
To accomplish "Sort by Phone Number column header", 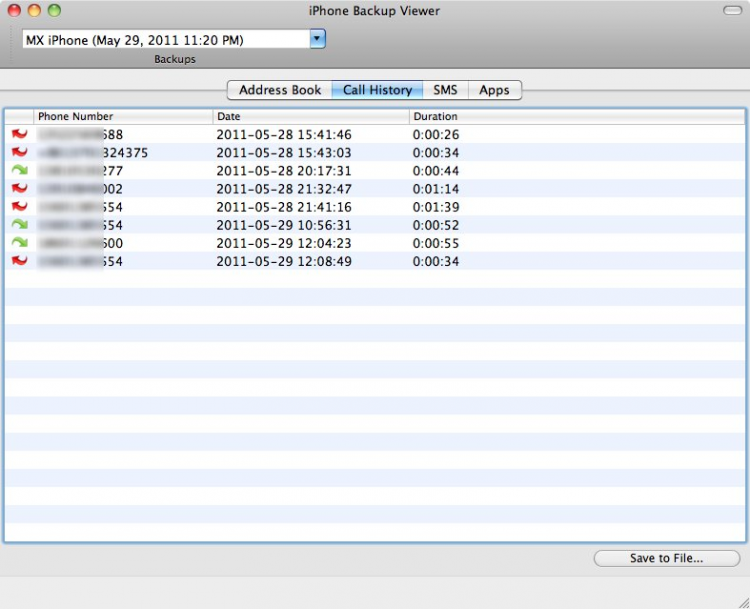I will click(123, 116).
